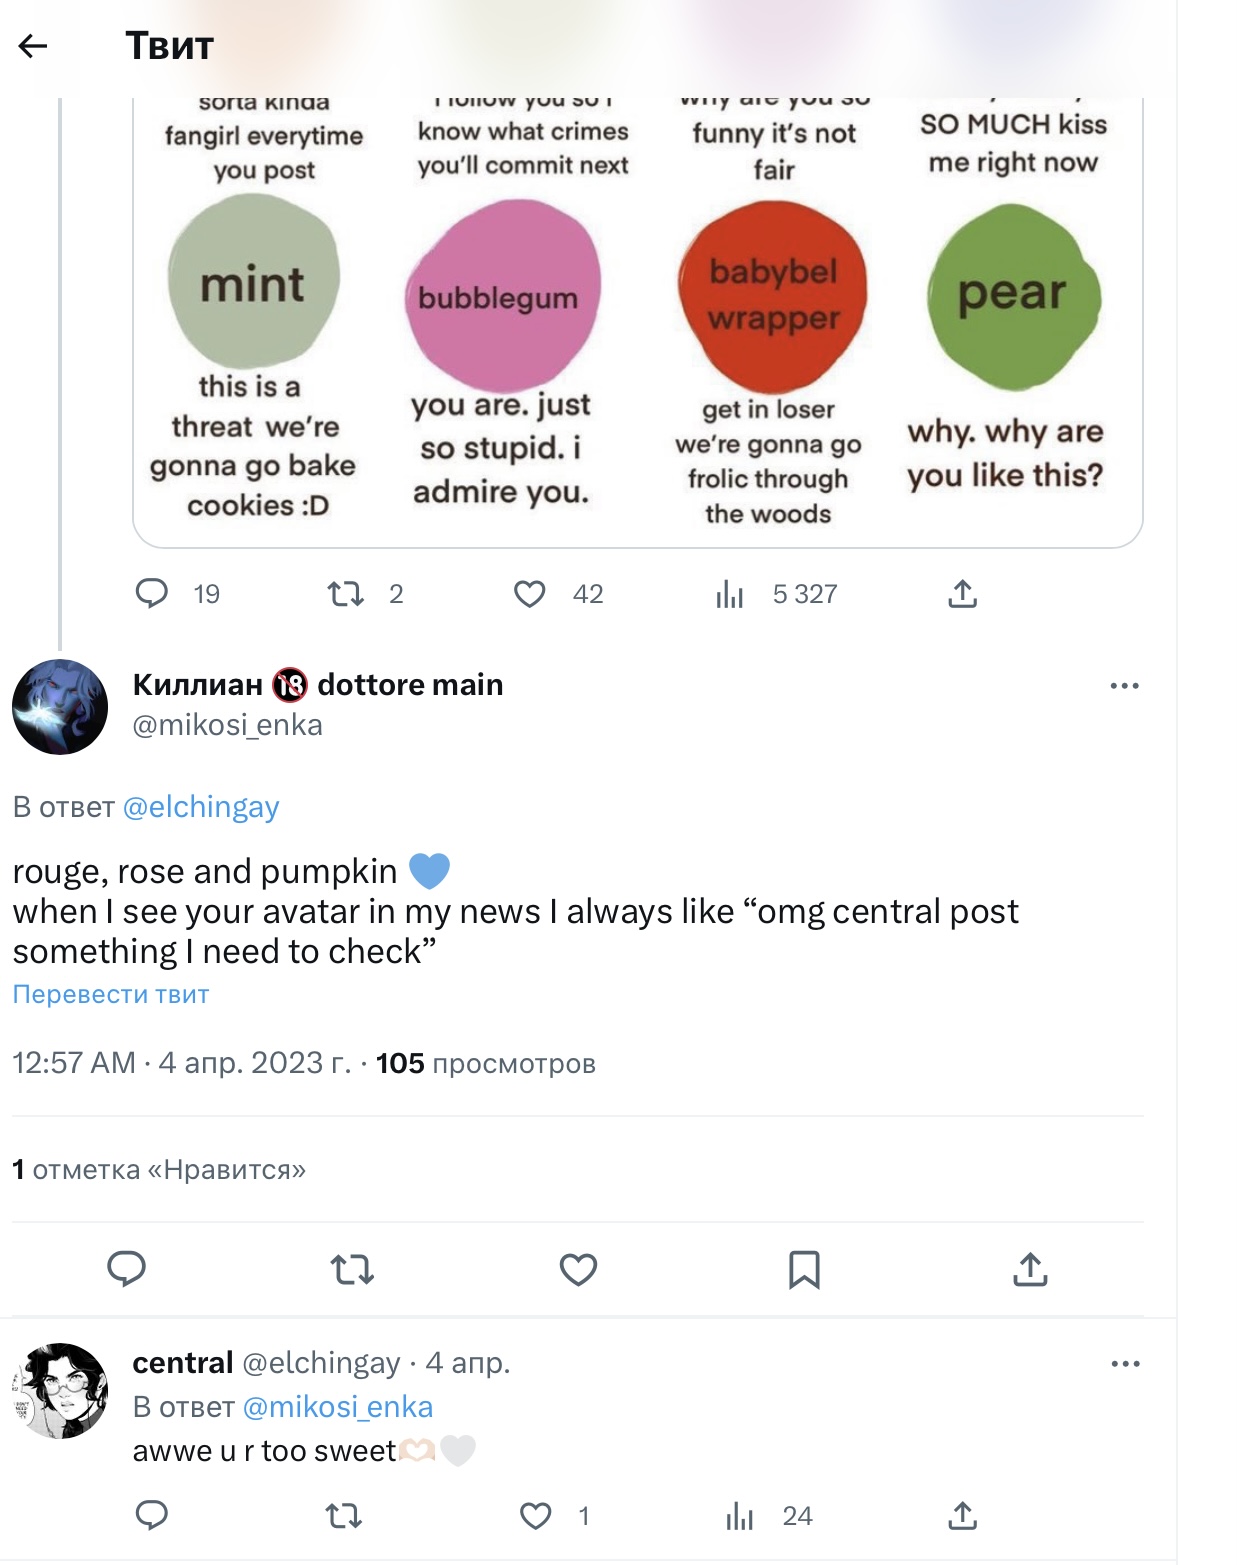Retweet Киллиан's main tweet
The height and width of the screenshot is (1565, 1238).
pos(352,1269)
